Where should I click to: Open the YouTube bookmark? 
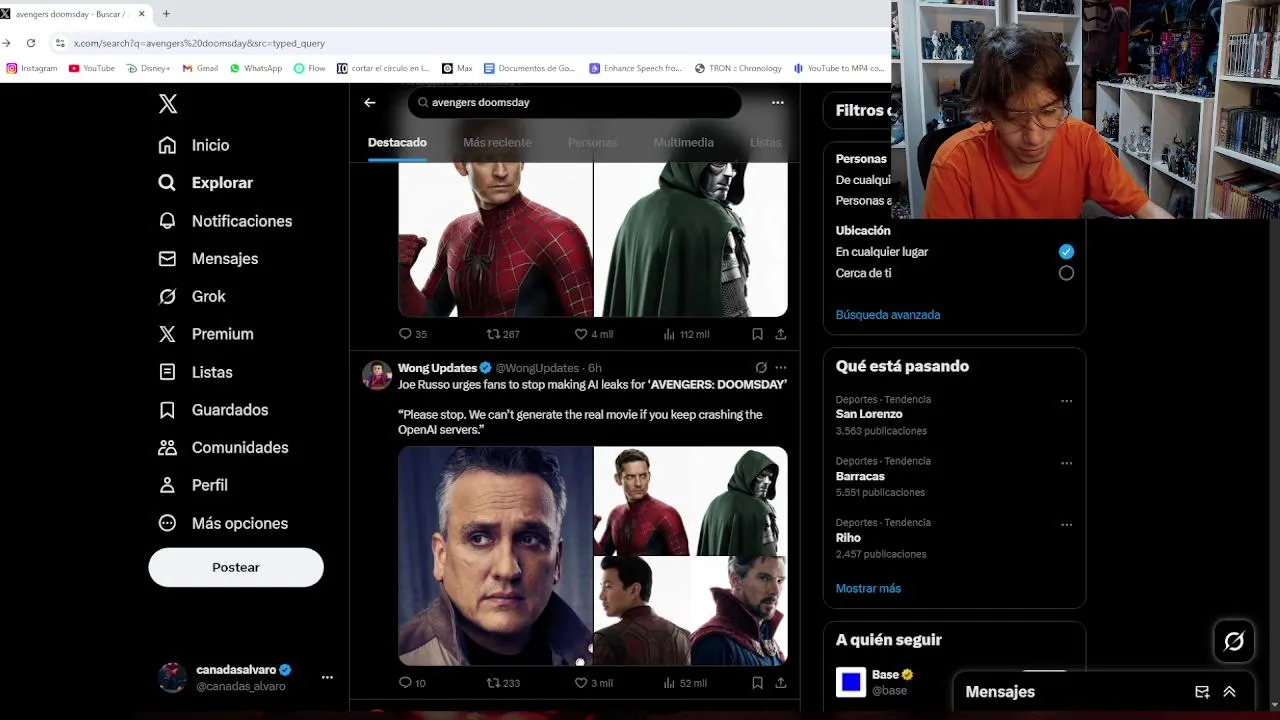pos(92,68)
